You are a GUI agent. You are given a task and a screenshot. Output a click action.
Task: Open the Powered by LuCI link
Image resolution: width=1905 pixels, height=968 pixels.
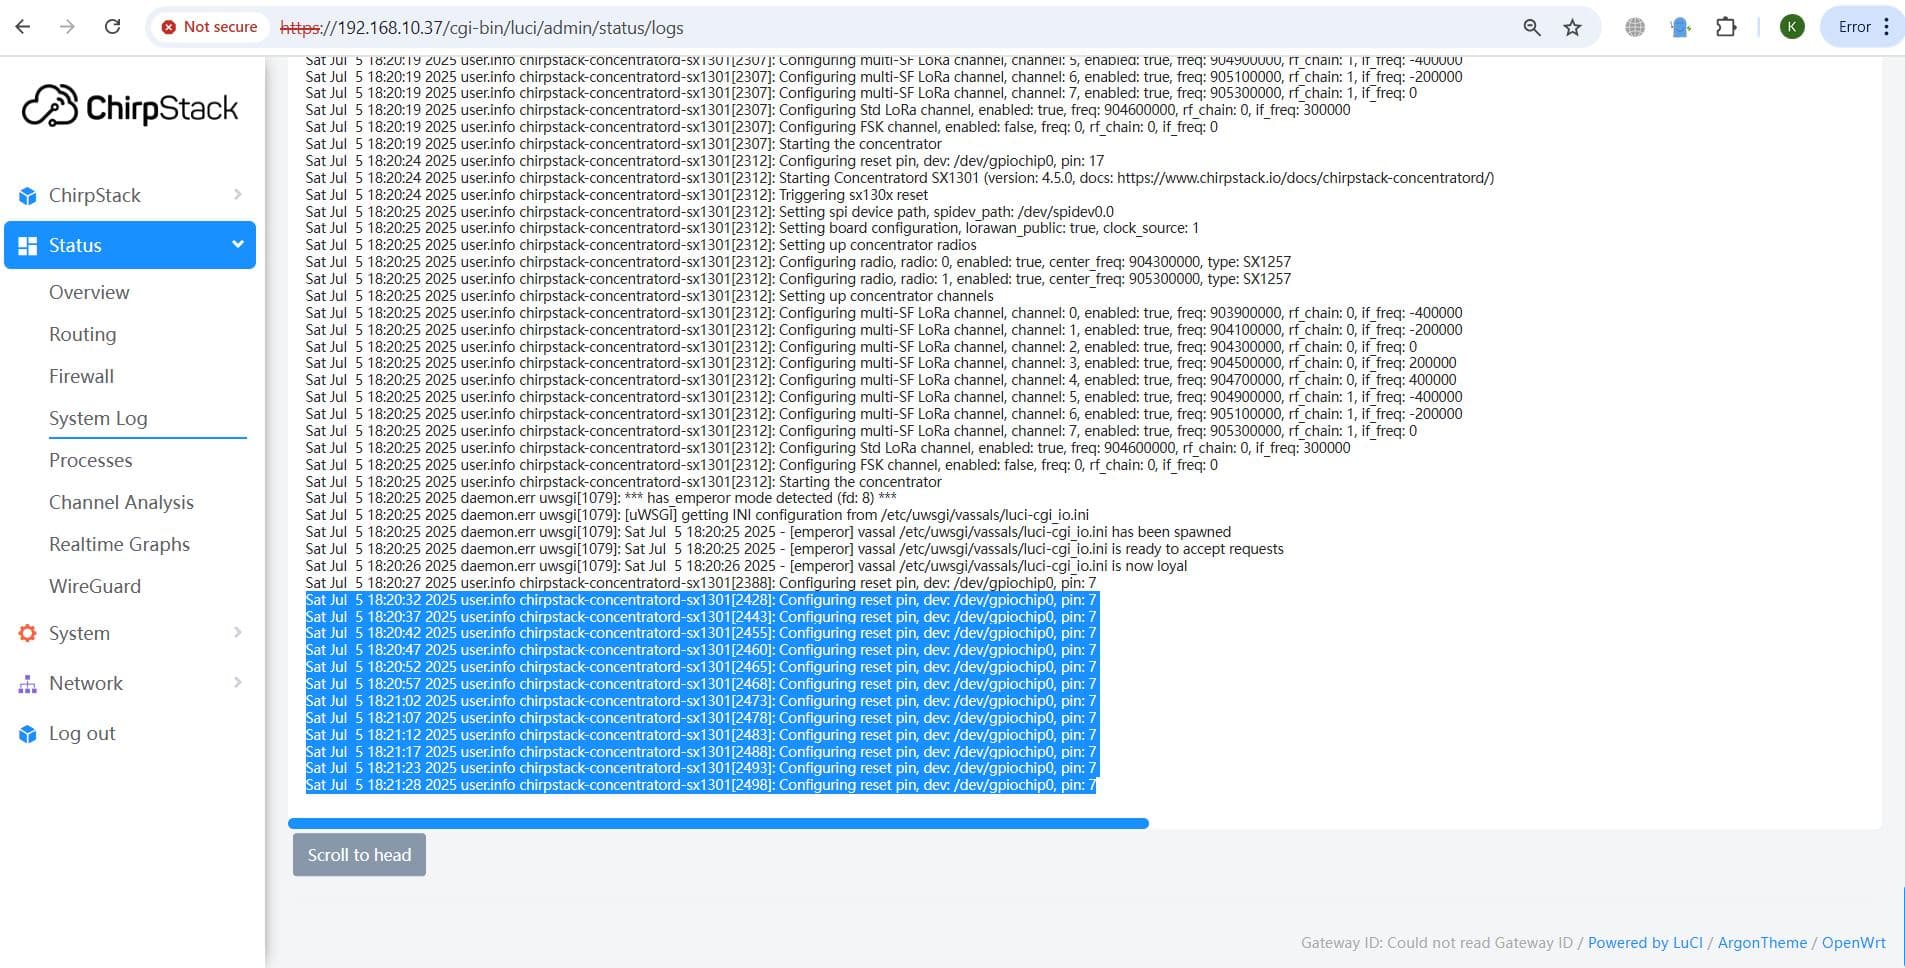[x=1644, y=942]
